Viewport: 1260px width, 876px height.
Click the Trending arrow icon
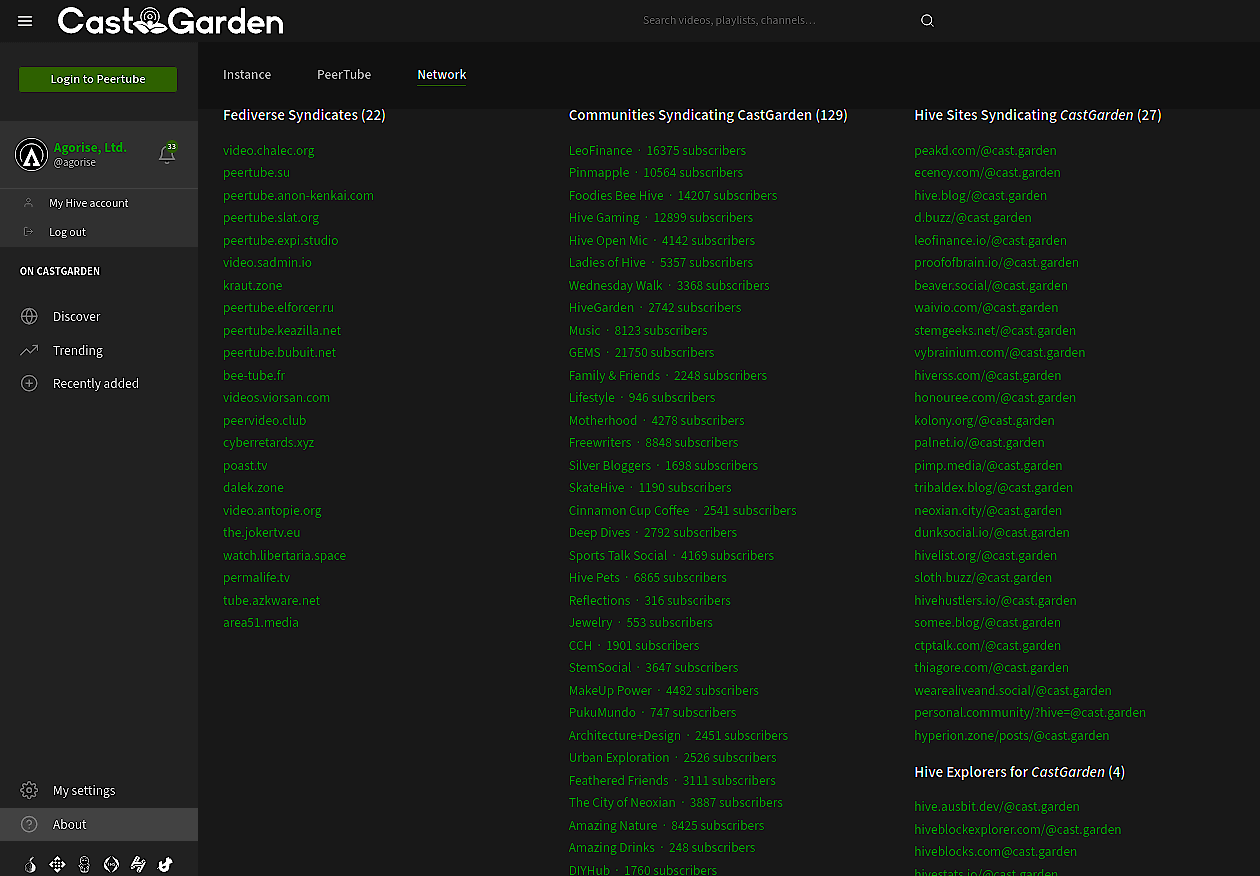click(x=29, y=350)
